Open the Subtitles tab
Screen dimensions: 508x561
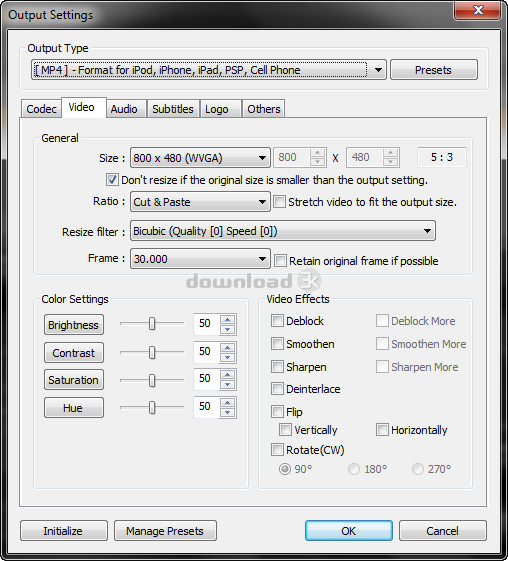point(173,109)
